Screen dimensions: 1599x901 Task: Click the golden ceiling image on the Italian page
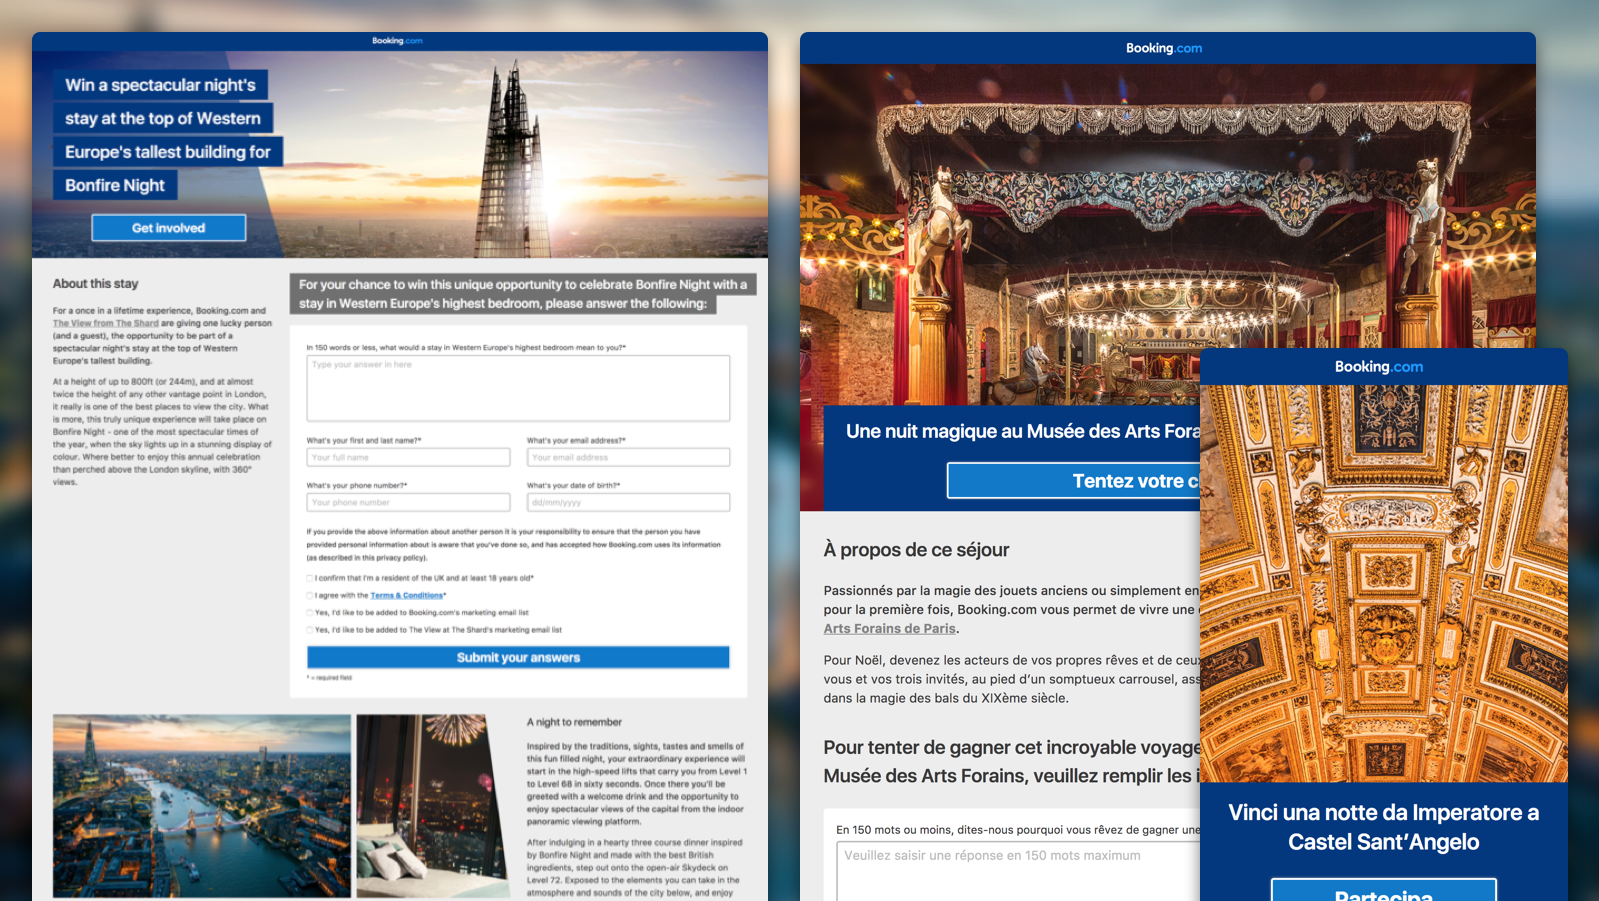[x=1384, y=583]
